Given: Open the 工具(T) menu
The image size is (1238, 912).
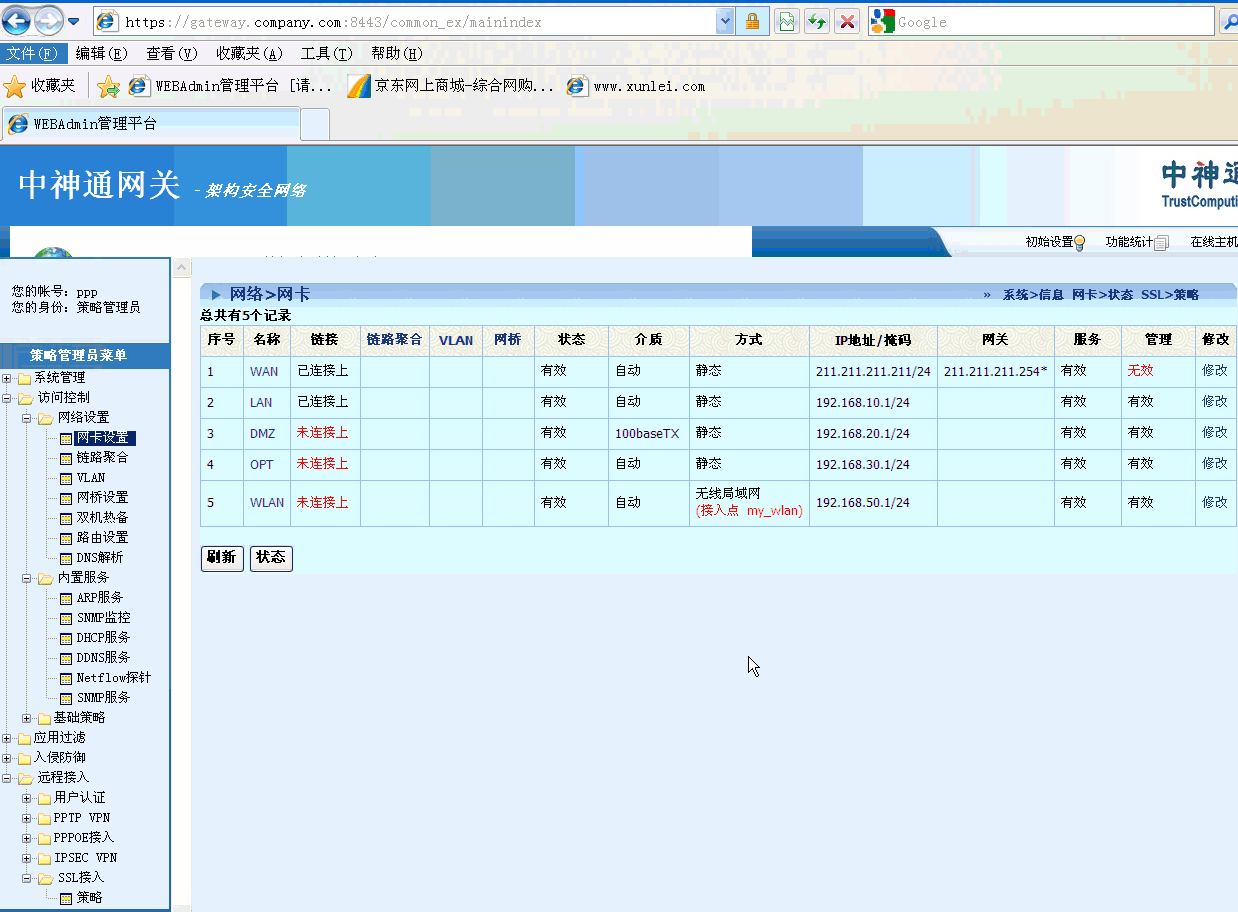Looking at the screenshot, I should (326, 54).
